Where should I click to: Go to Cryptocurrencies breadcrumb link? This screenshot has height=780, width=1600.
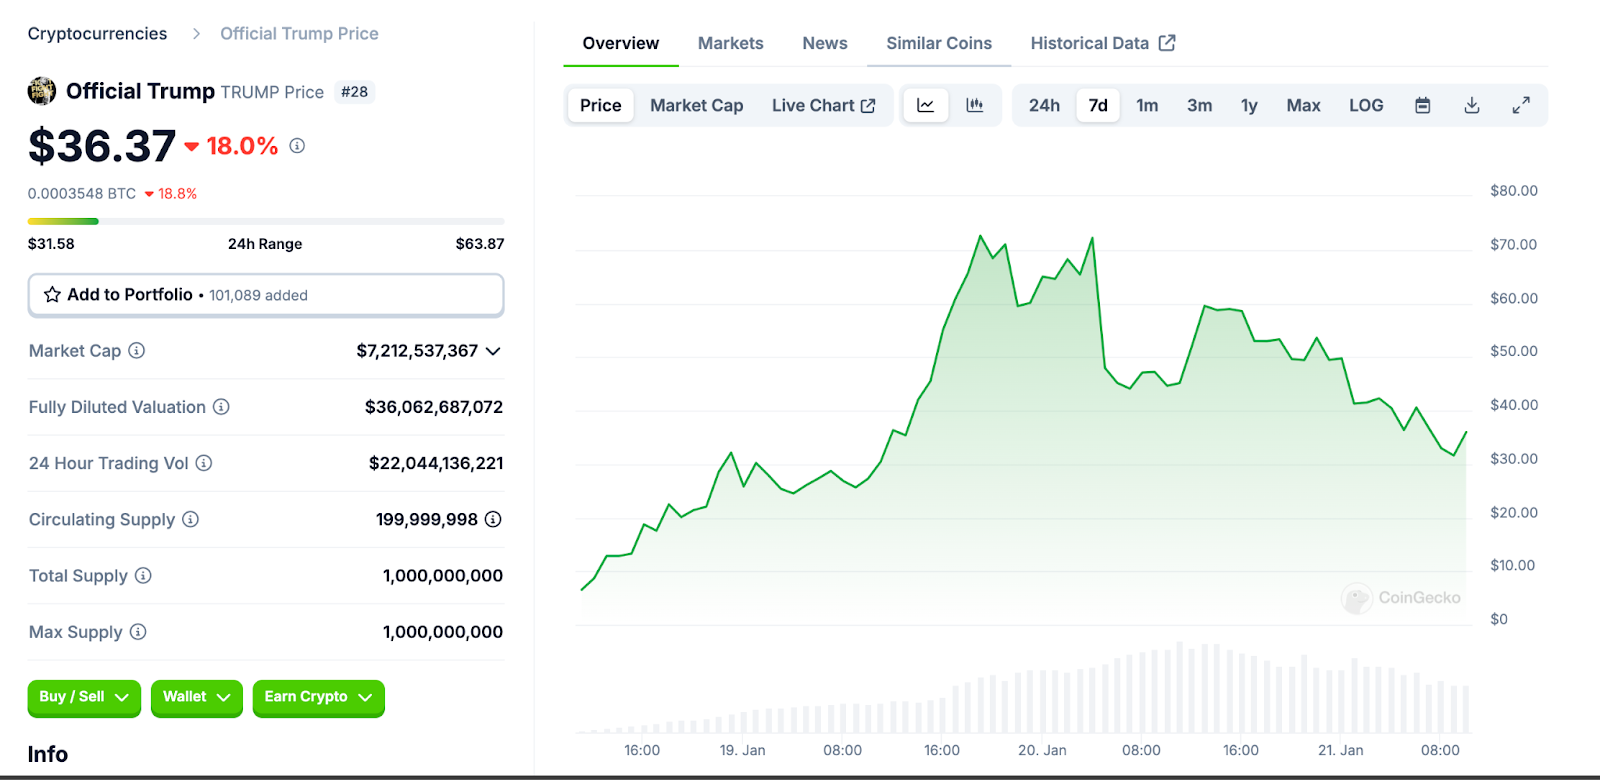coord(98,34)
